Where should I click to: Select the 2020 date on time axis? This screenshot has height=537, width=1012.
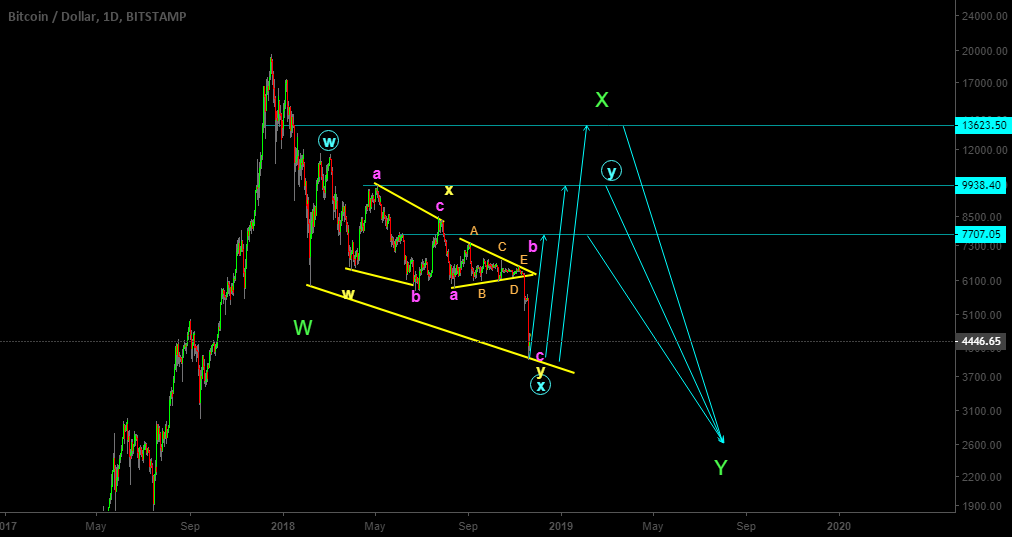tap(839, 523)
